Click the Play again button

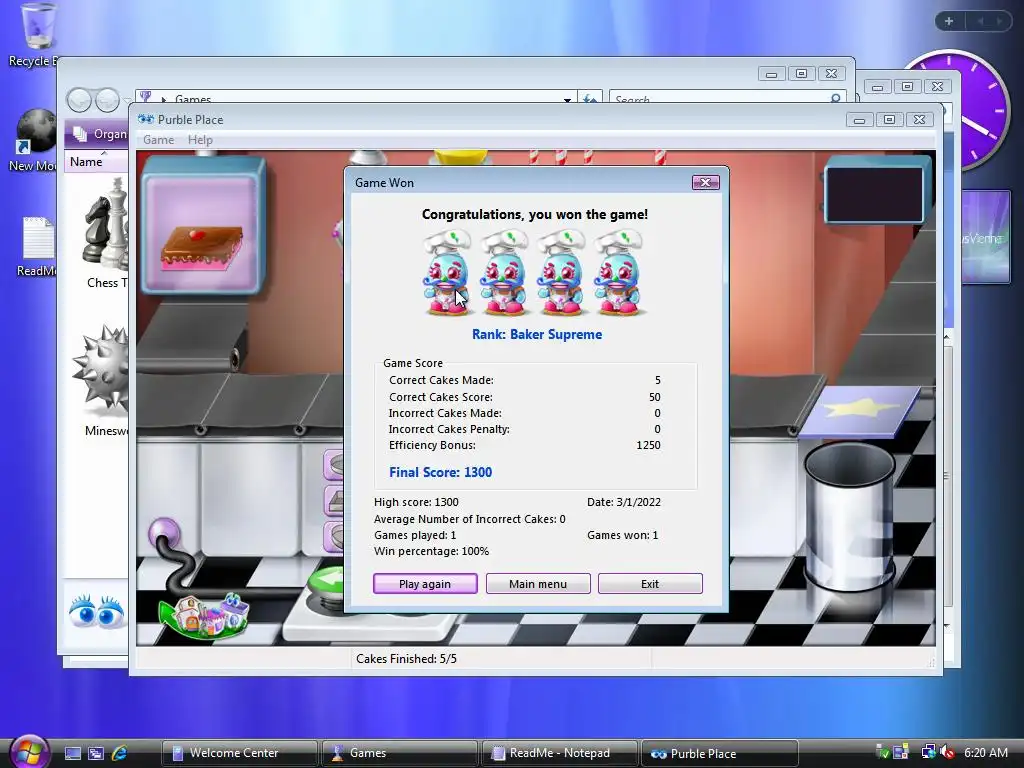click(x=425, y=584)
